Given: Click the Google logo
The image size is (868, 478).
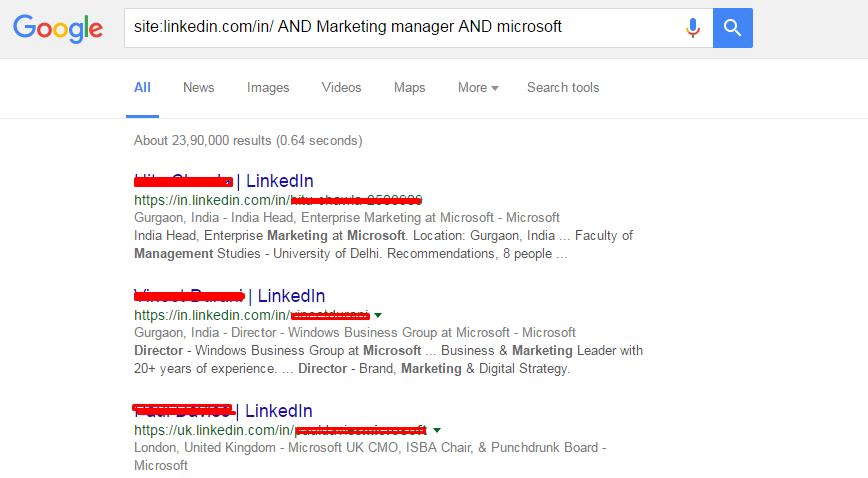Looking at the screenshot, I should point(58,28).
